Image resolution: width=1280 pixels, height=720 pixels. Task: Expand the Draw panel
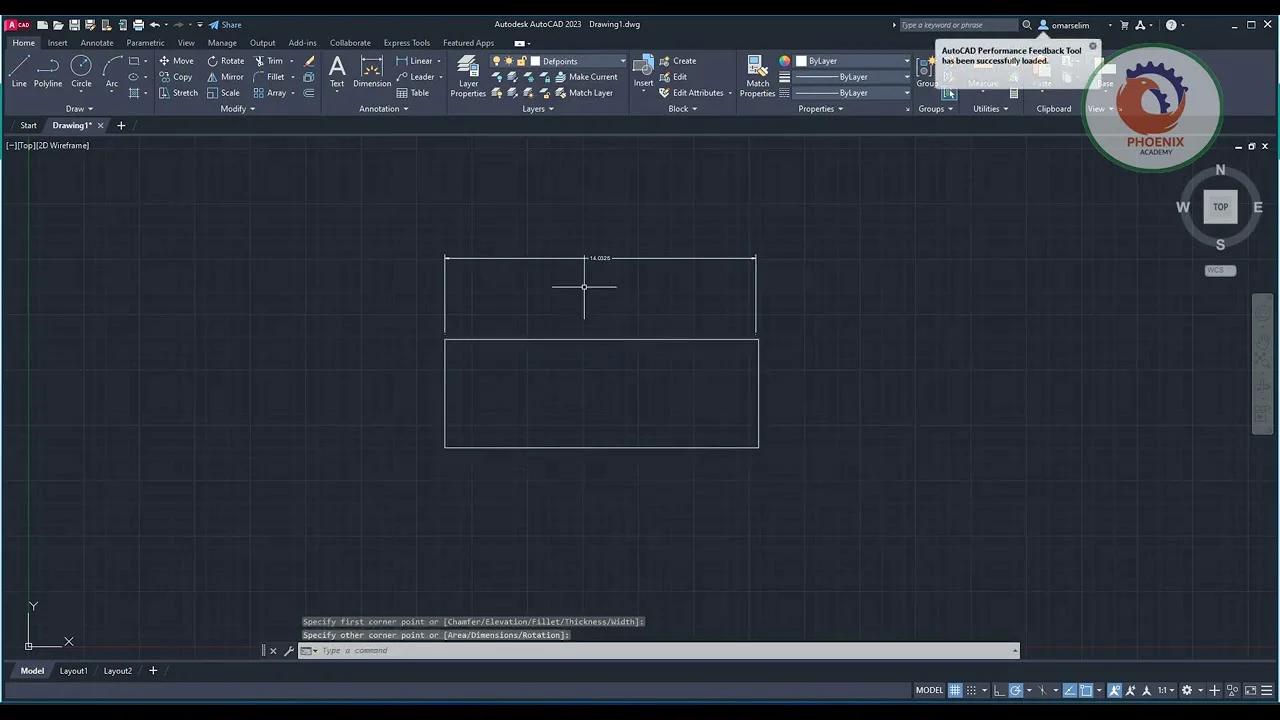coord(79,109)
